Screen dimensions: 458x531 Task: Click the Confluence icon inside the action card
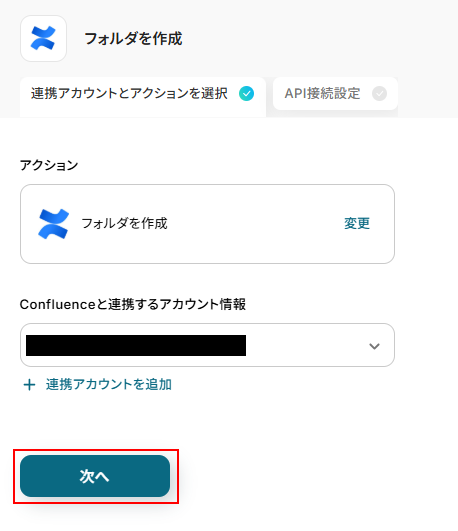pyautogui.click(x=54, y=224)
